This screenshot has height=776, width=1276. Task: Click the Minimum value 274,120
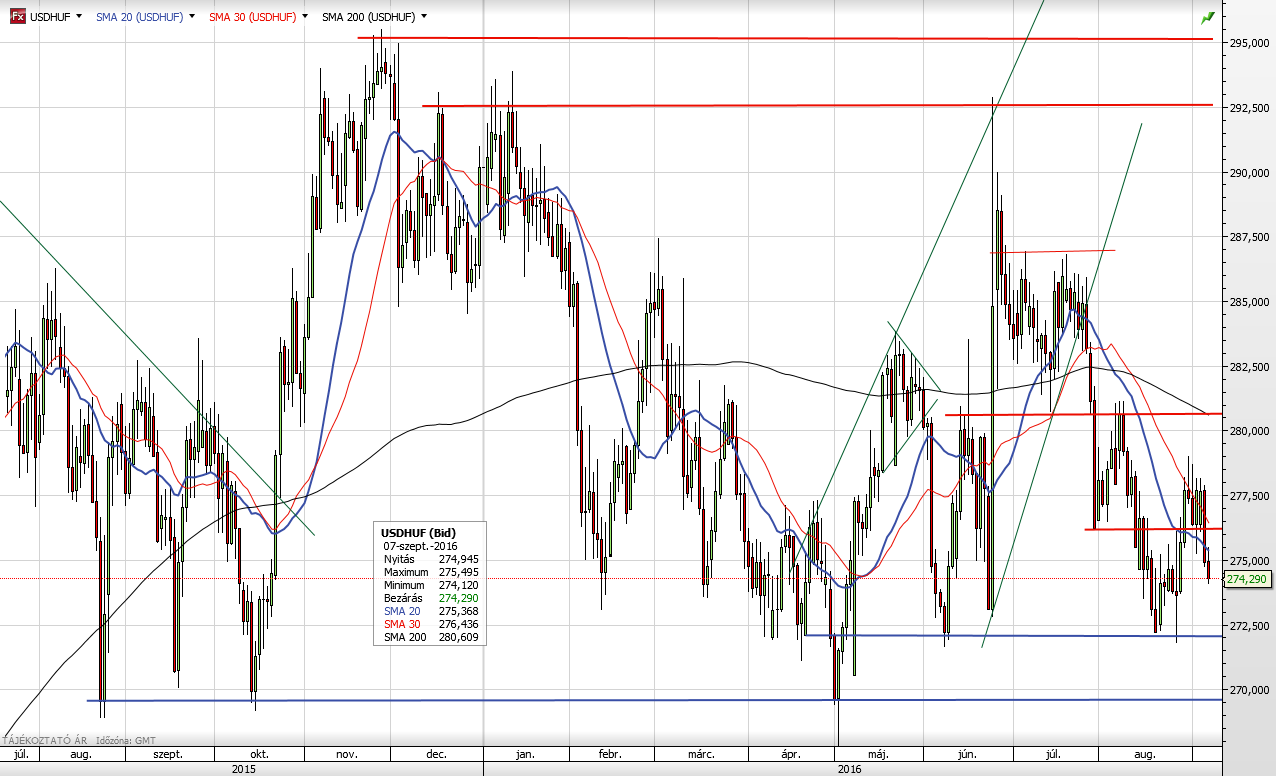[x=459, y=585]
